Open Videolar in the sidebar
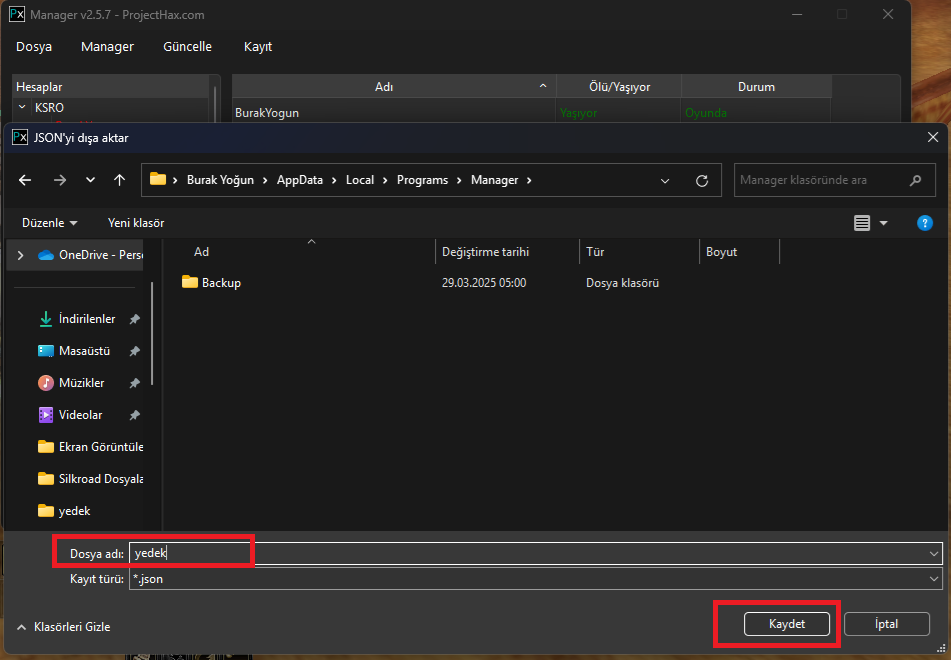Image resolution: width=951 pixels, height=660 pixels. tap(81, 415)
